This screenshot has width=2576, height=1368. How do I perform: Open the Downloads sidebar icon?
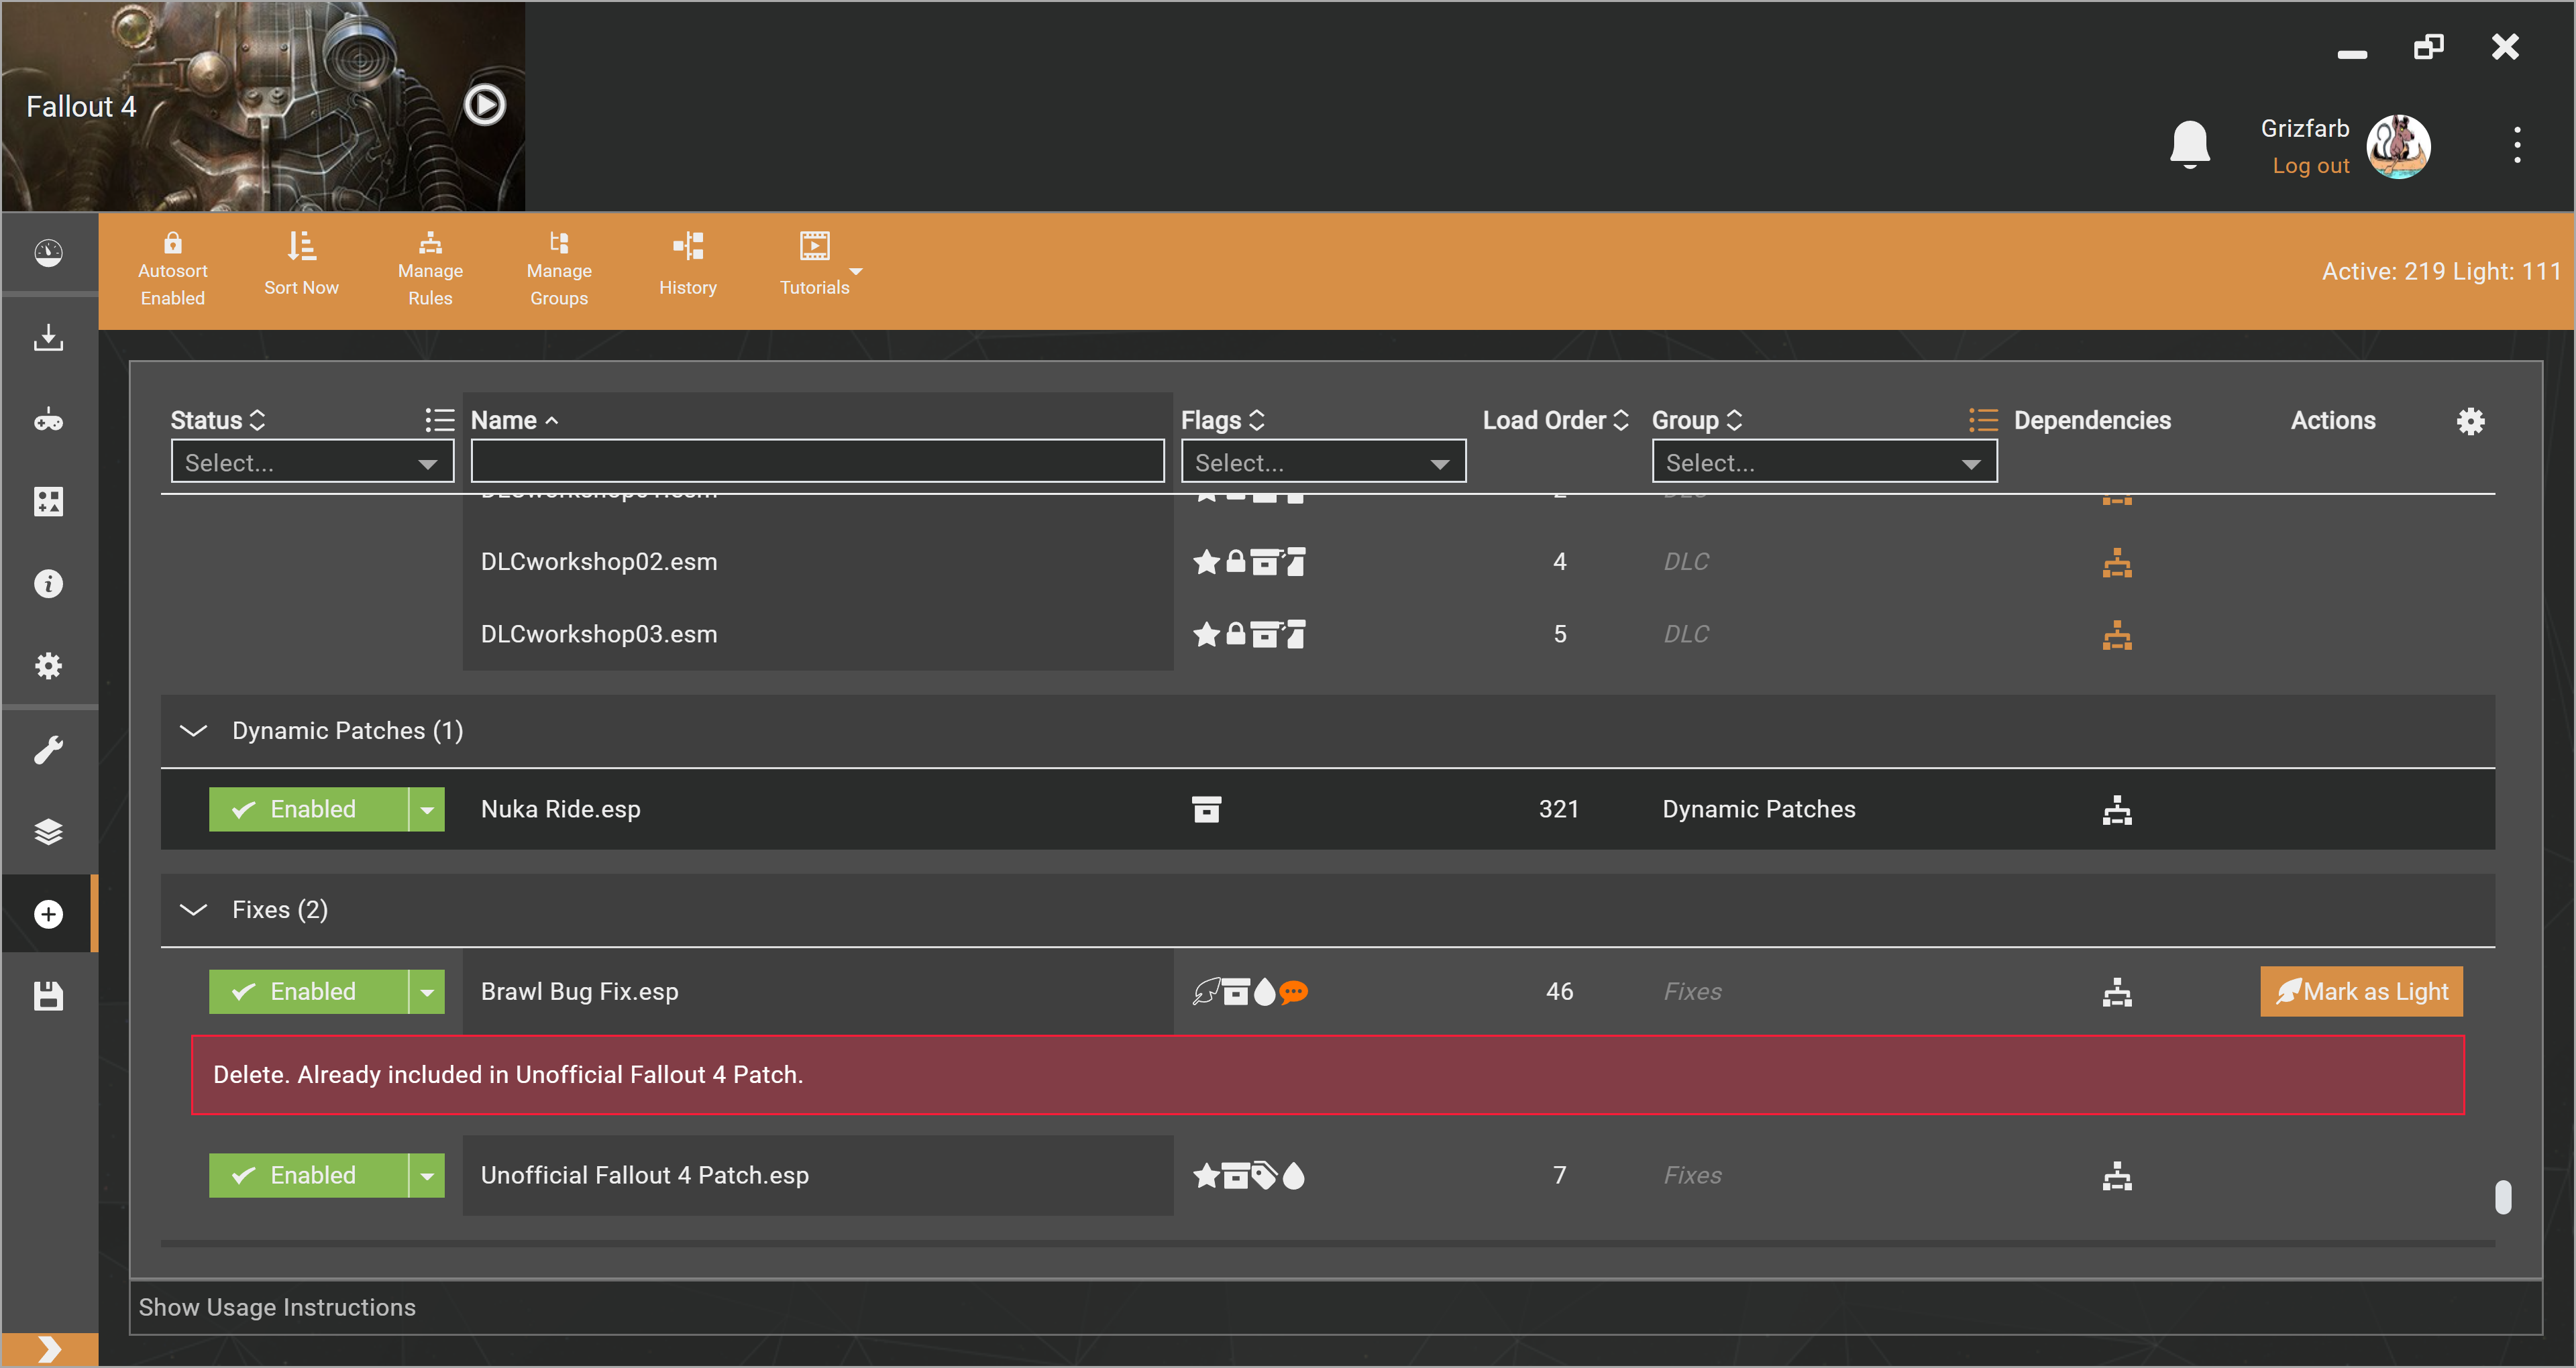(x=48, y=337)
